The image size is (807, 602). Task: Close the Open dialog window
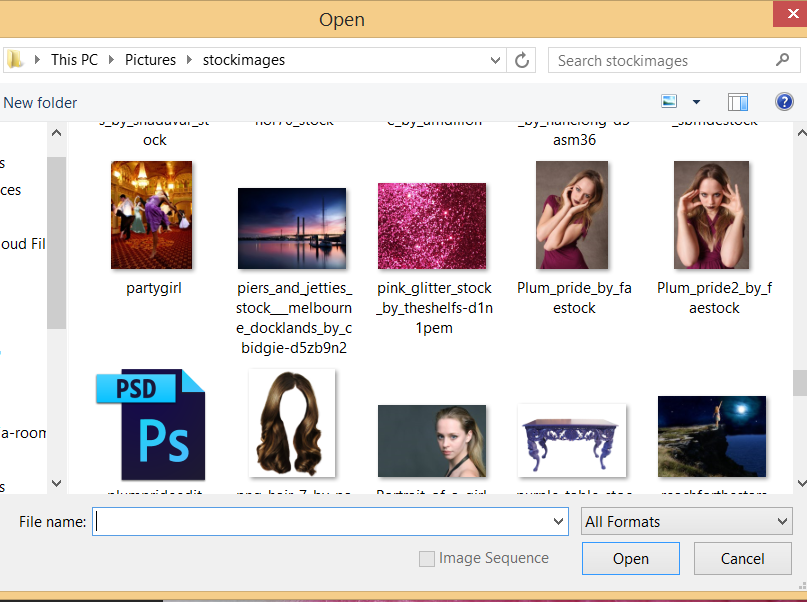click(792, 13)
